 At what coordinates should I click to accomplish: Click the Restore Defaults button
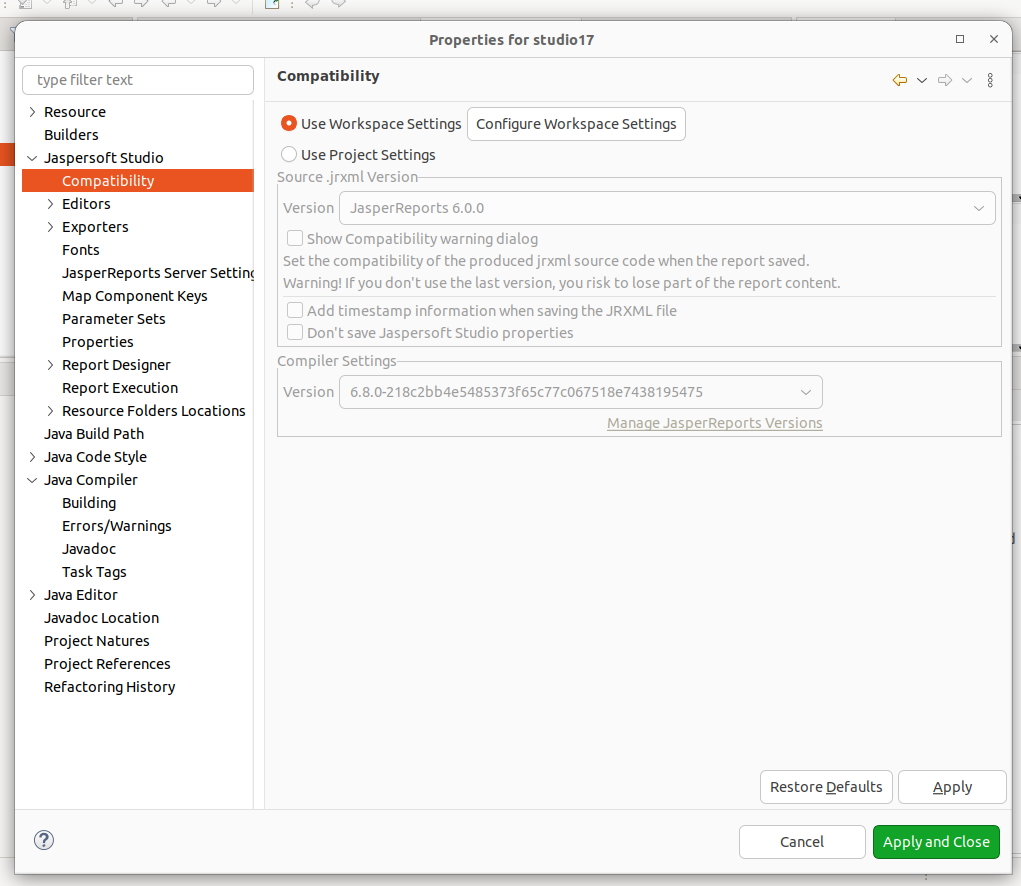[x=826, y=787]
